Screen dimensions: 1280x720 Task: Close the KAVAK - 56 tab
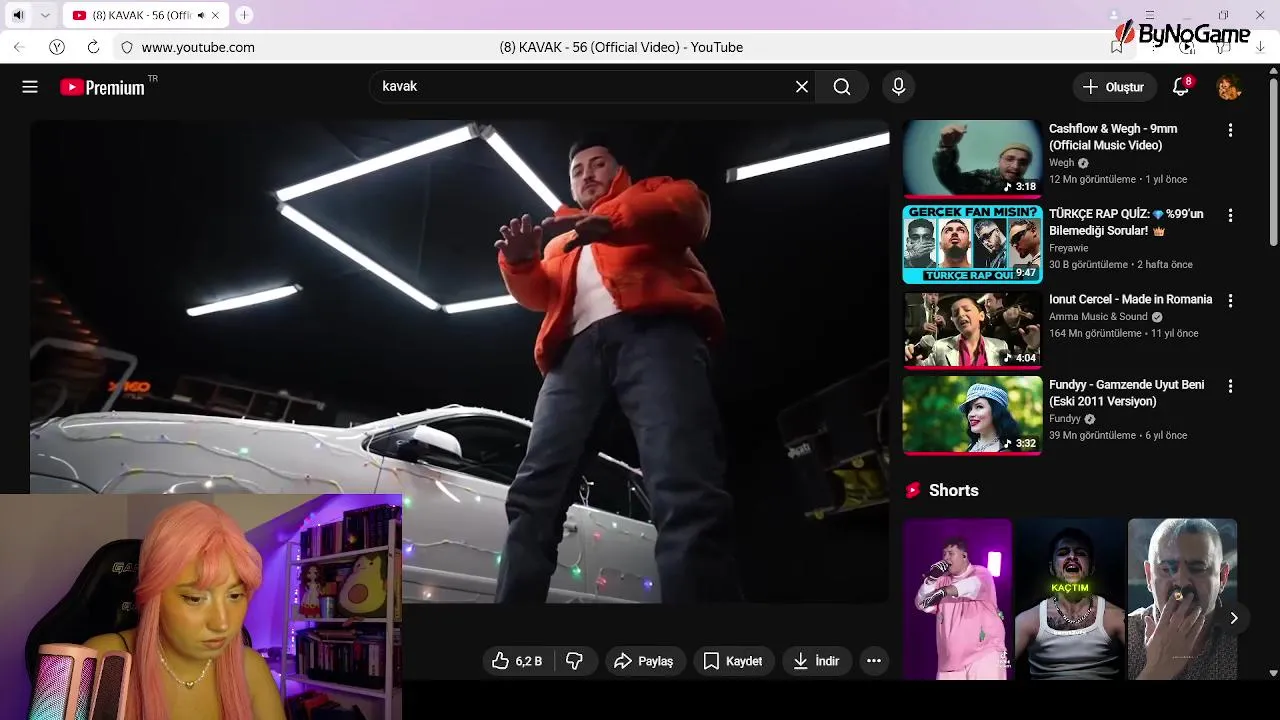pos(215,15)
